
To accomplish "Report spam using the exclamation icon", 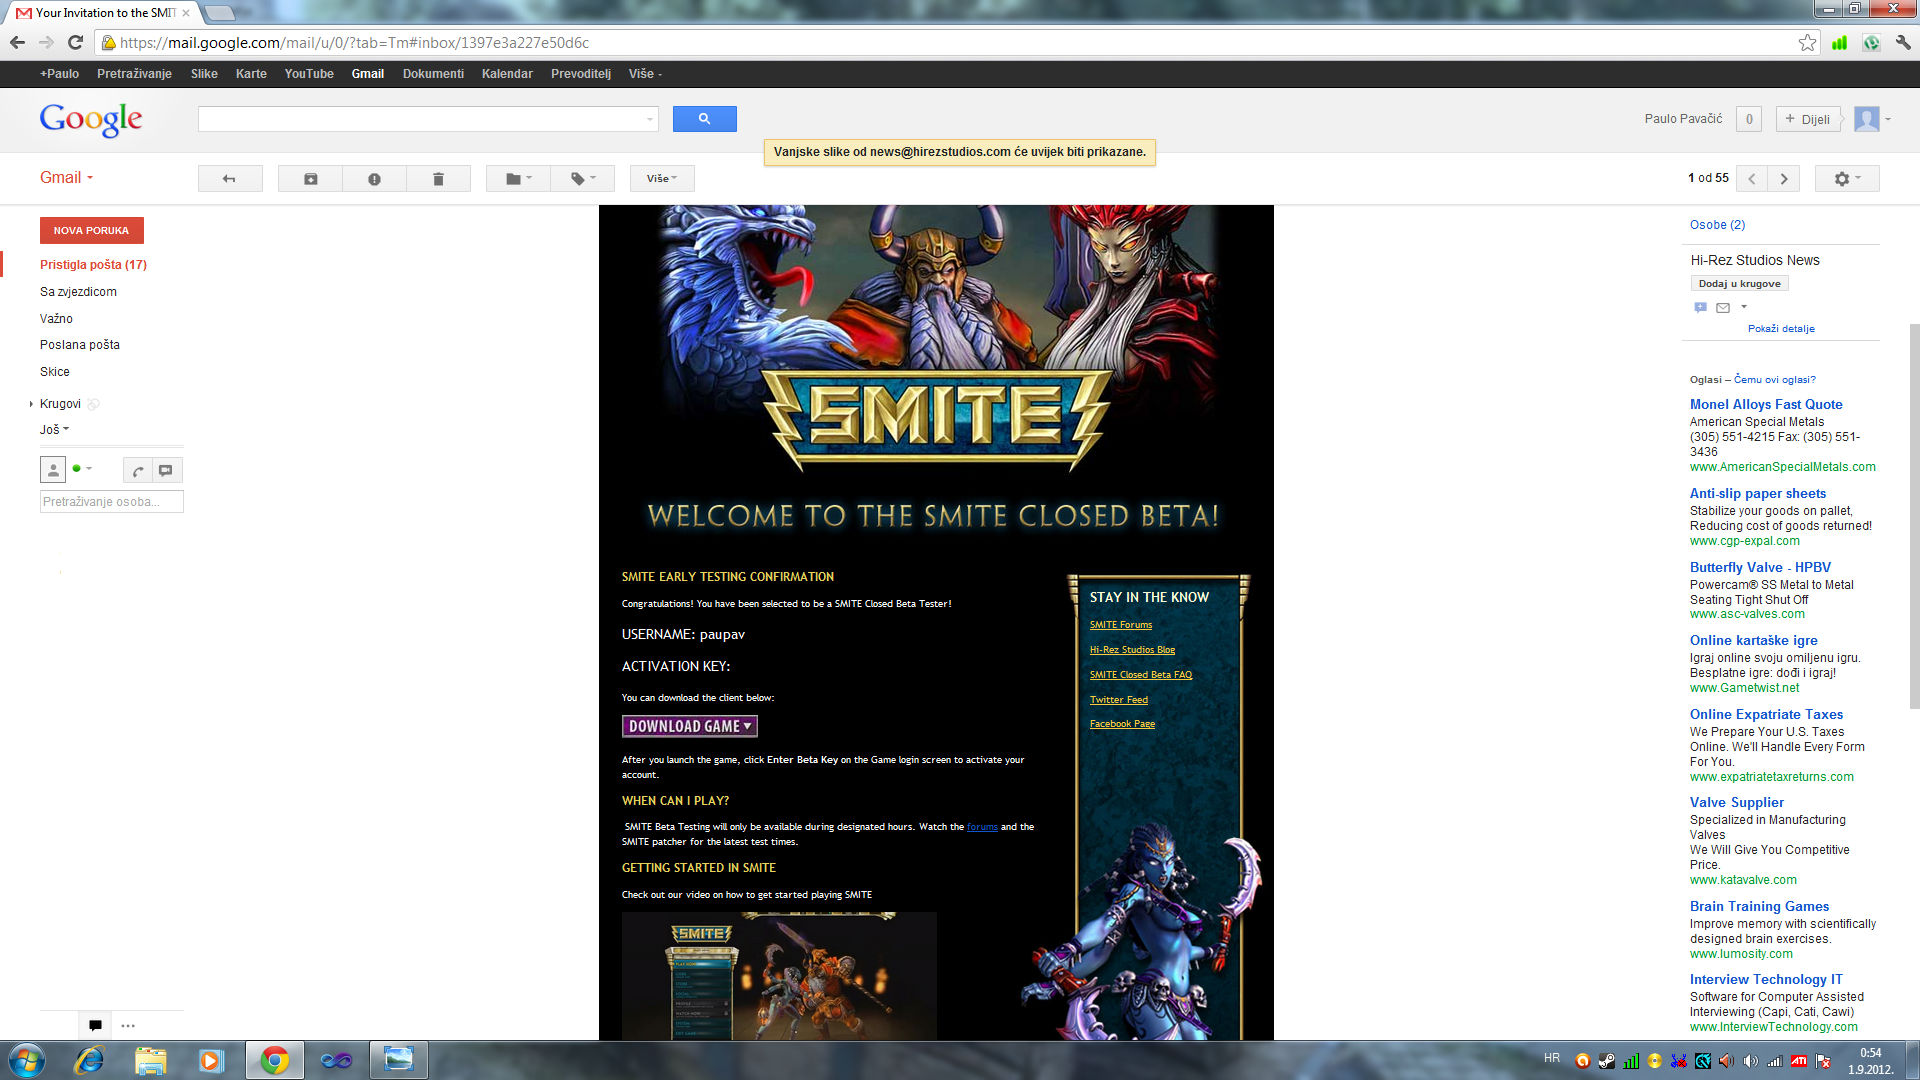I will [x=374, y=179].
